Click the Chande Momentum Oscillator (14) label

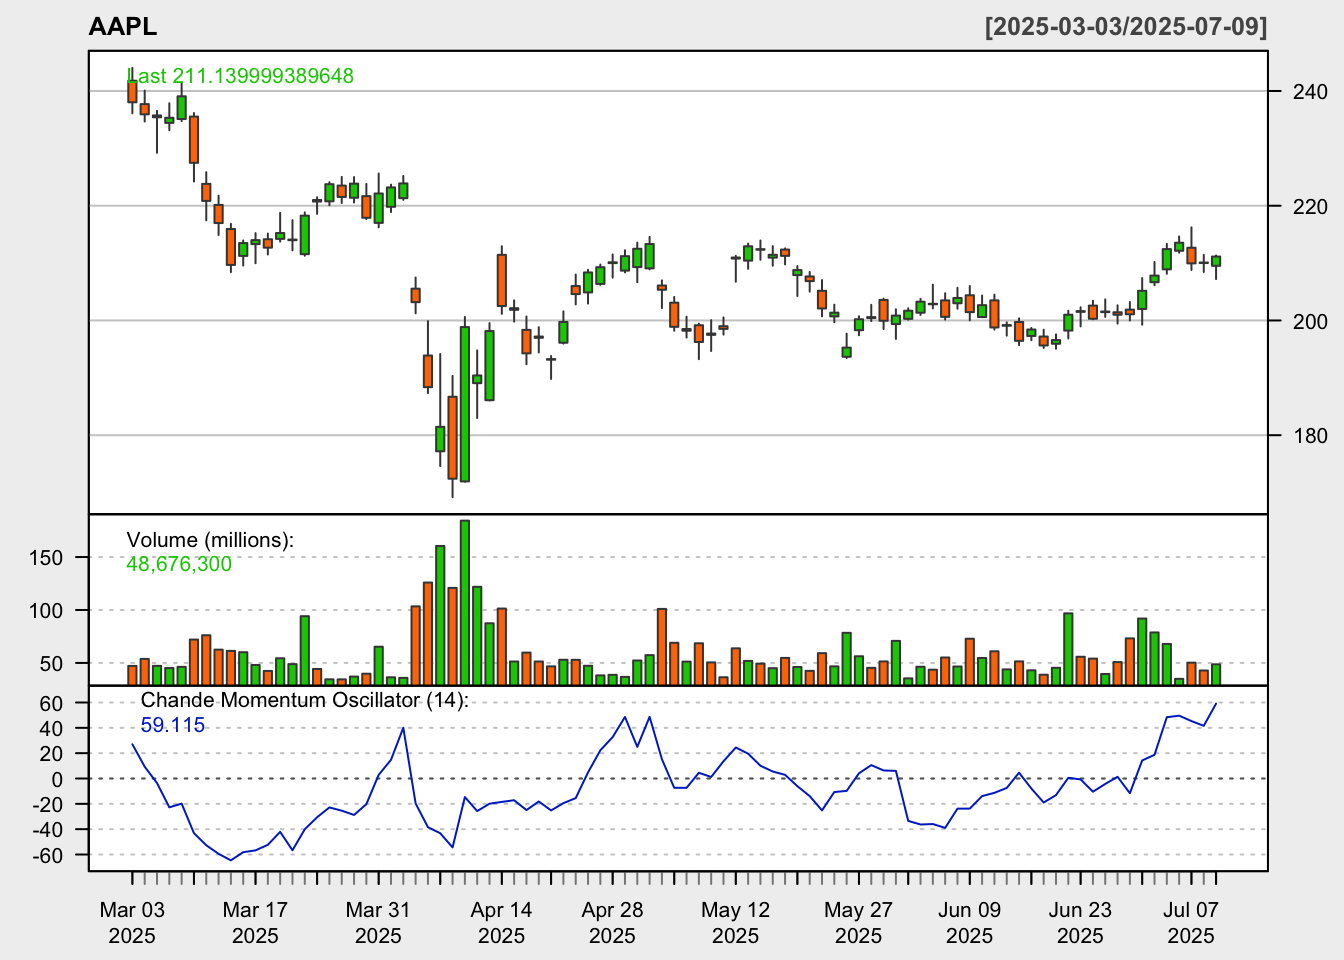click(x=304, y=700)
